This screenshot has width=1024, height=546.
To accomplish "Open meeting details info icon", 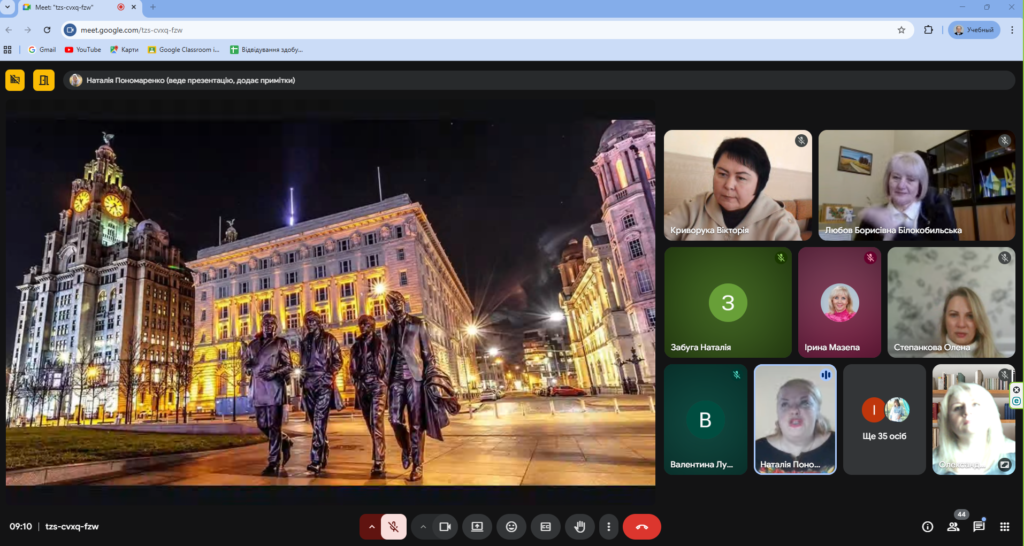I will (927, 526).
